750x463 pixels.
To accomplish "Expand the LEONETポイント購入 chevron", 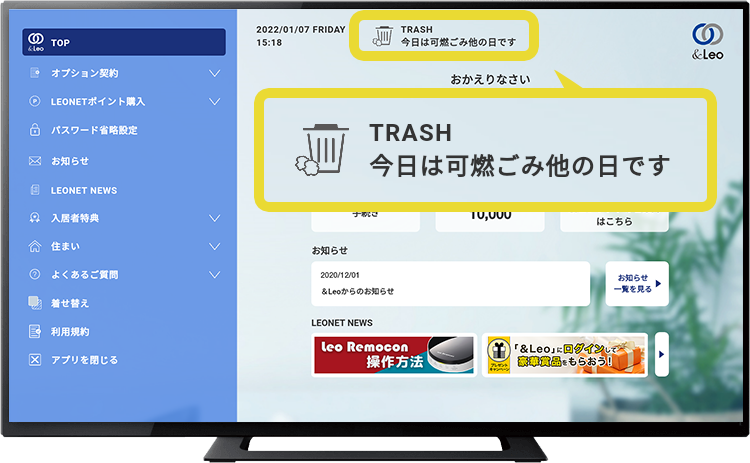I will [x=215, y=101].
